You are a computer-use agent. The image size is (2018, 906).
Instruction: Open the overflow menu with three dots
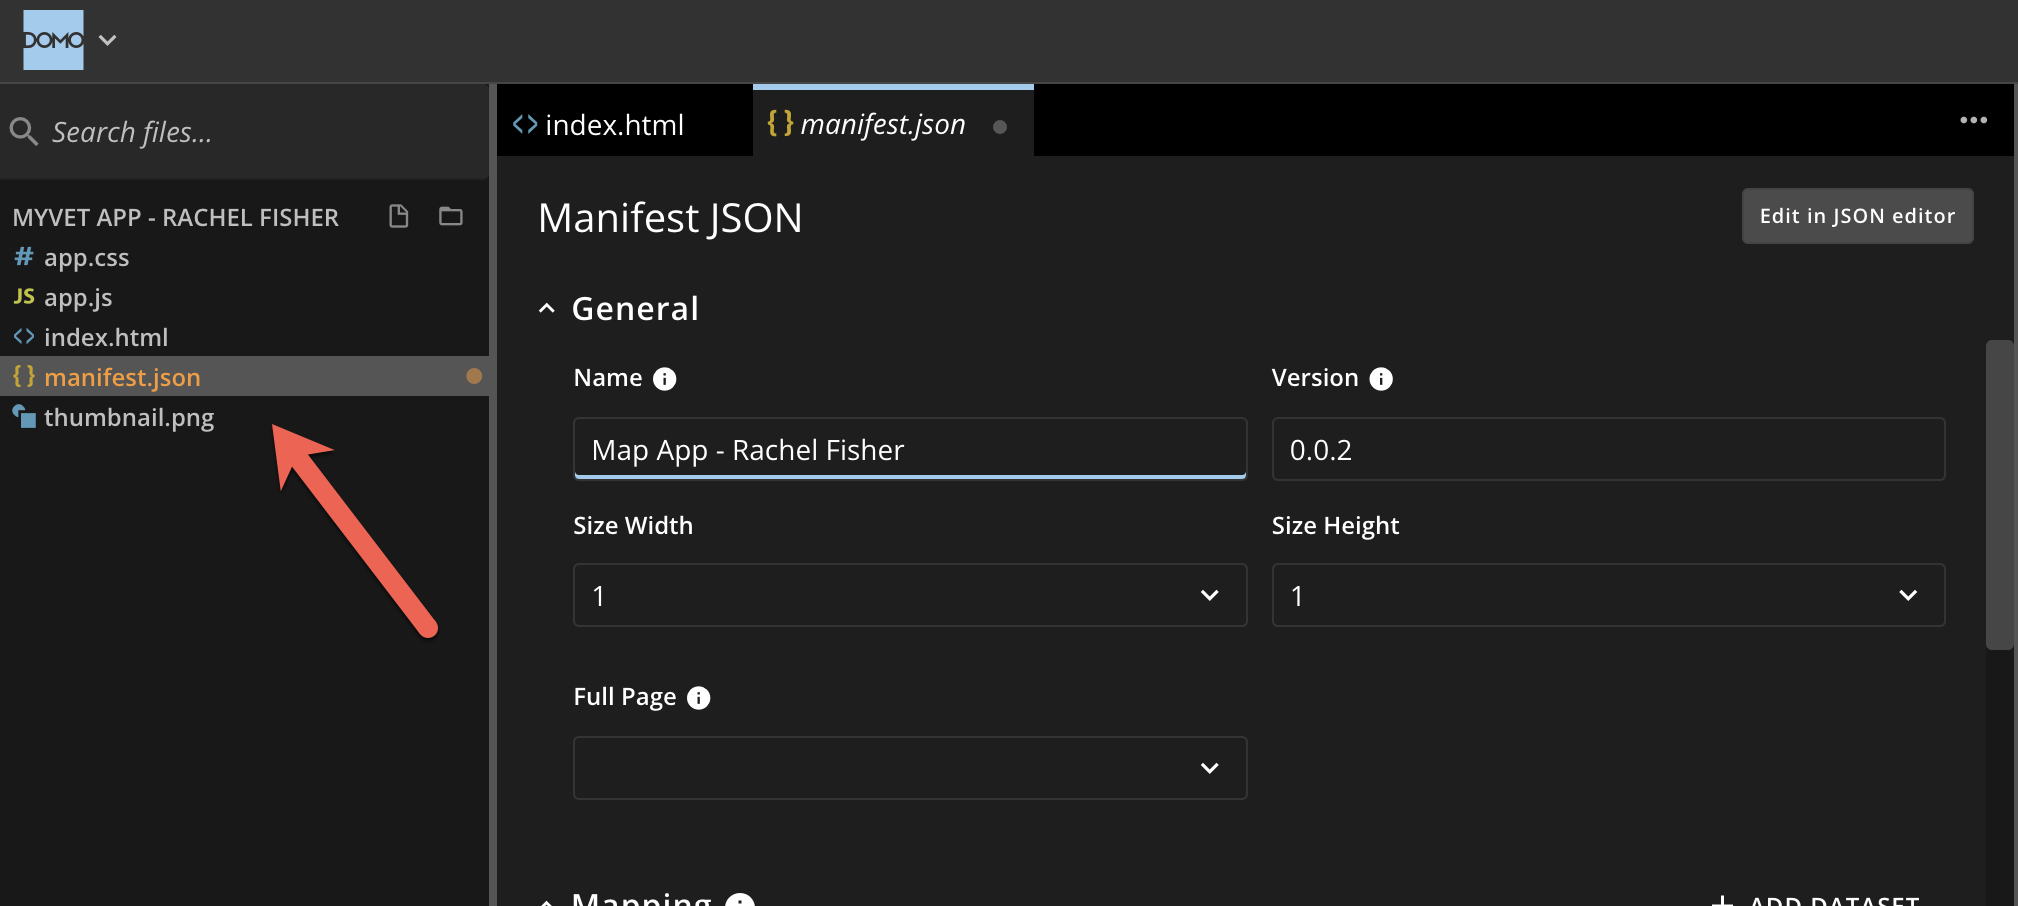[1974, 120]
